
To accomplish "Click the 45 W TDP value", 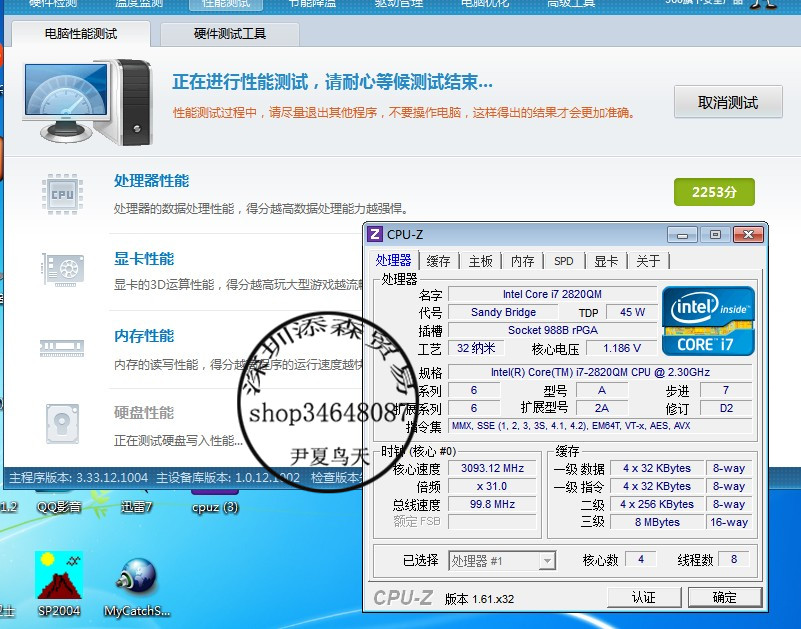I will click(x=632, y=312).
